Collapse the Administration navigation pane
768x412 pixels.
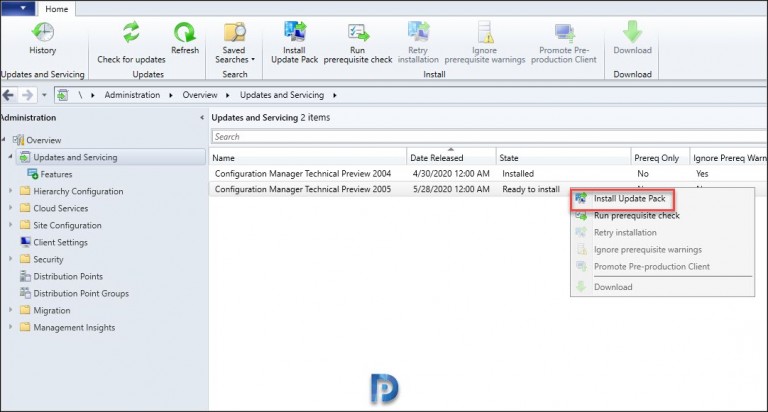(x=202, y=118)
